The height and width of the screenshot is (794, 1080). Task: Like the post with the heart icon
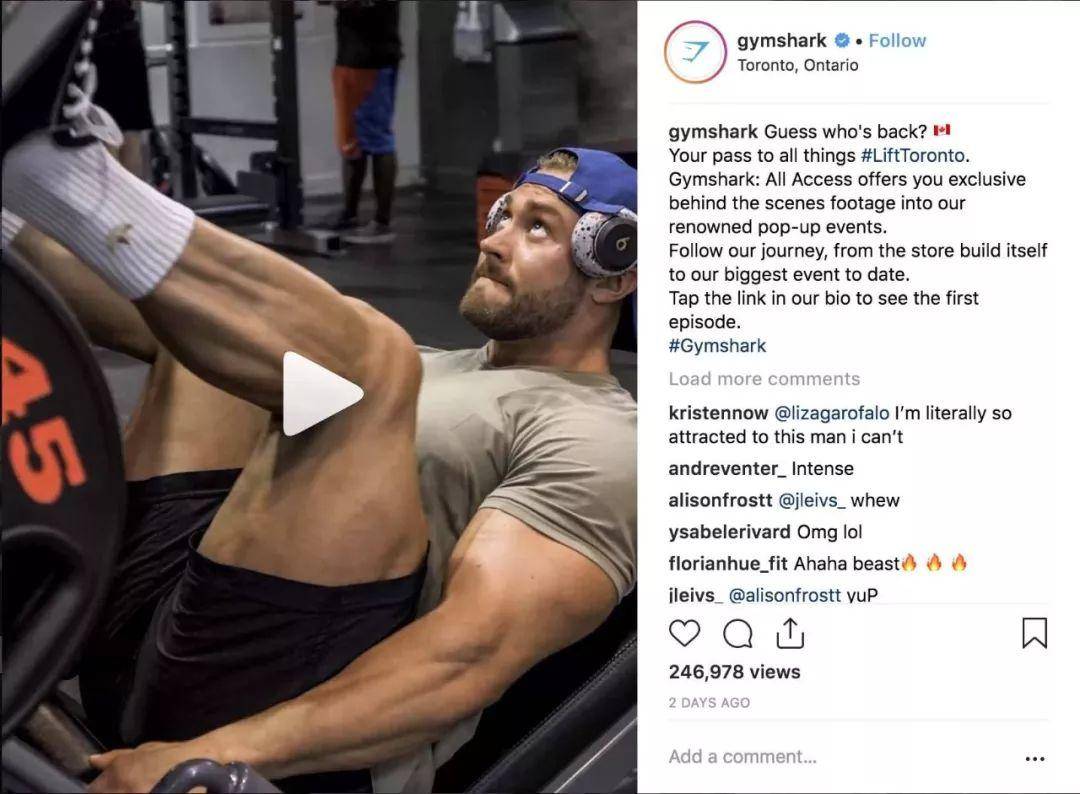pyautogui.click(x=684, y=634)
